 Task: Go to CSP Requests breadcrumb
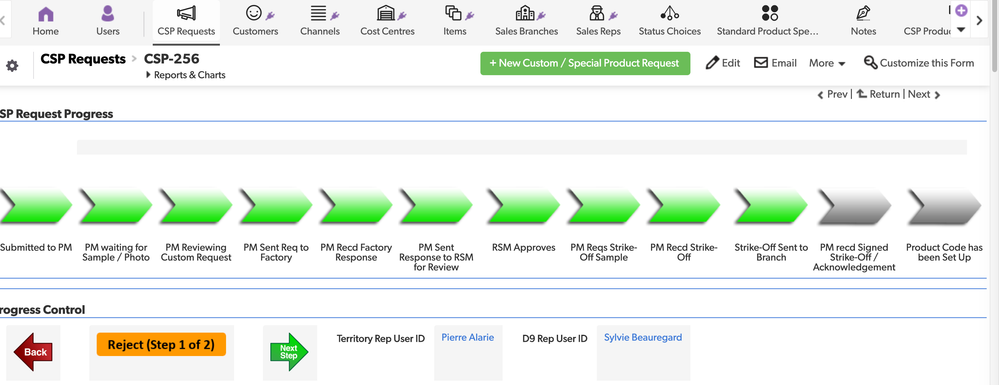click(x=83, y=59)
